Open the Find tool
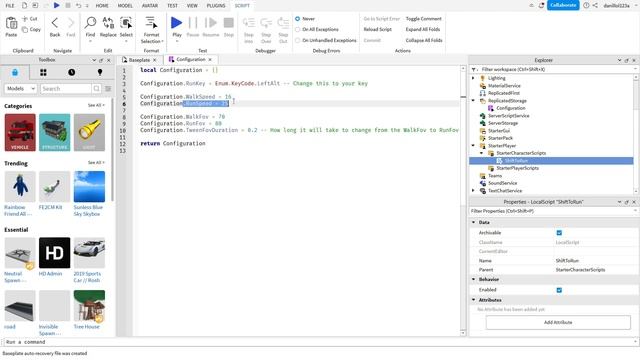This screenshot has width=640, height=360. [90, 23]
